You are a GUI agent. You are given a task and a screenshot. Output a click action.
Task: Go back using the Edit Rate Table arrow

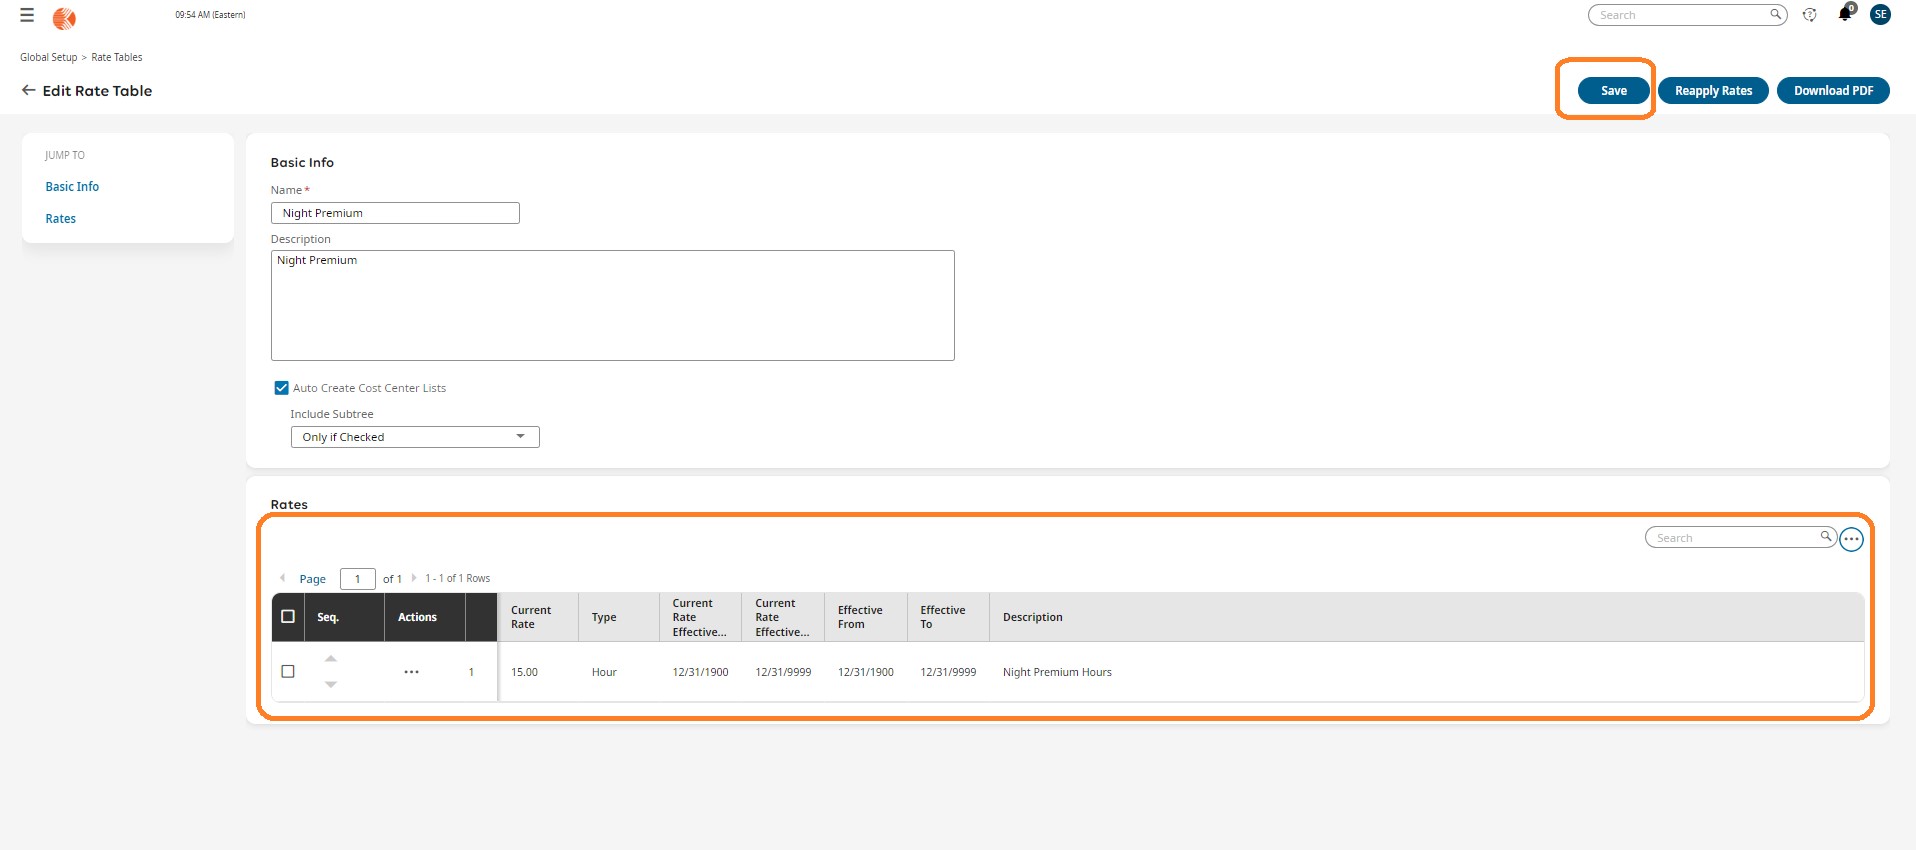(28, 91)
